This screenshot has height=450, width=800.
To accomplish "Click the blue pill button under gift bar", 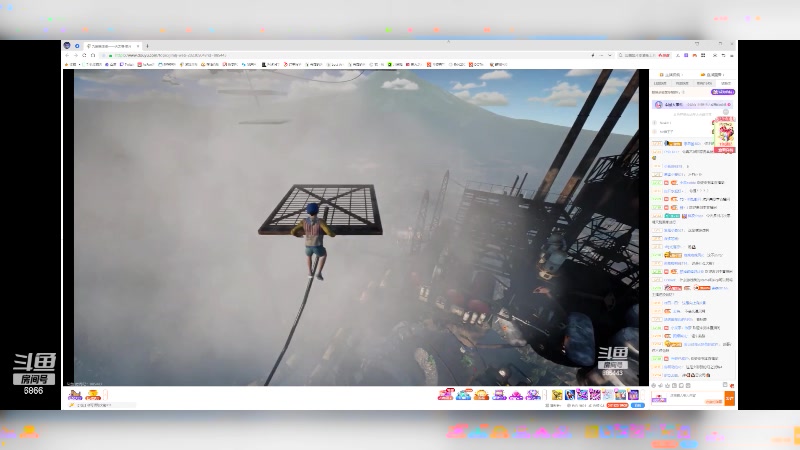I will [x=638, y=405].
